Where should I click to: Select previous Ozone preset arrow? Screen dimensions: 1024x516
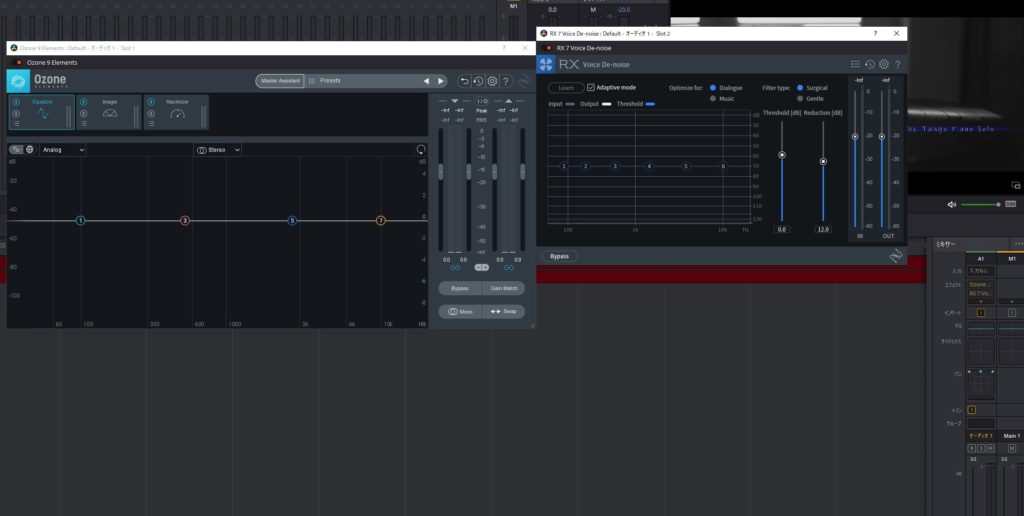click(426, 81)
